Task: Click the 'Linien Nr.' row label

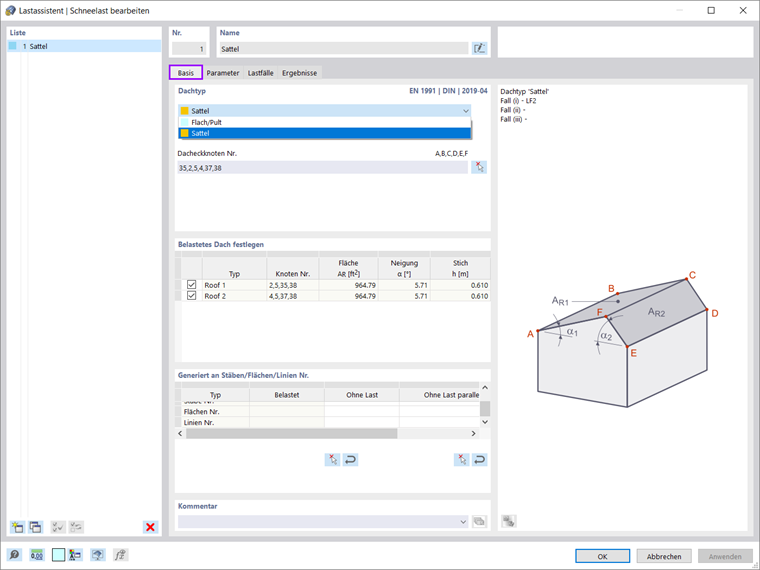Action: pos(199,423)
